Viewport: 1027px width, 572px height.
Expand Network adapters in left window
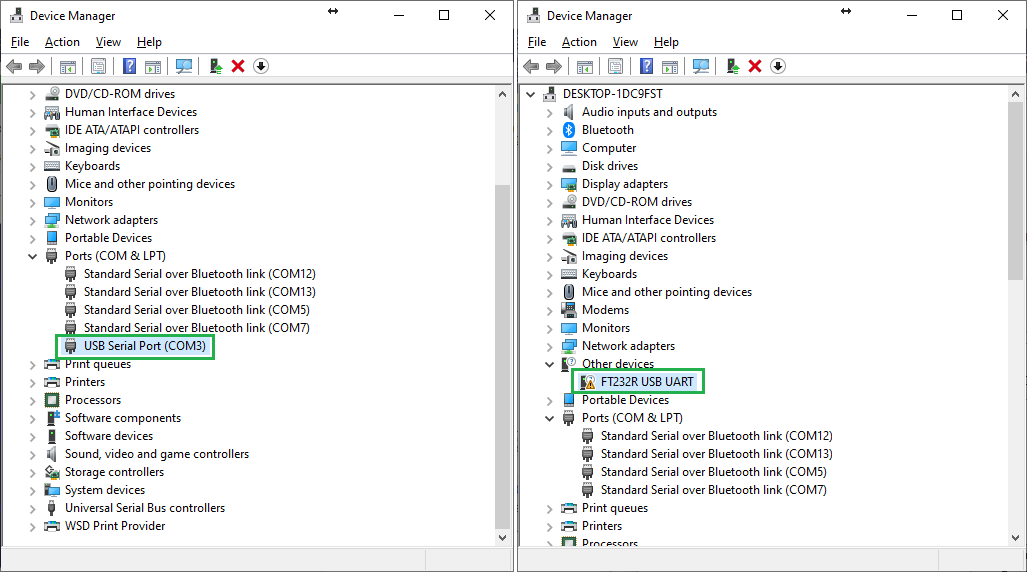coord(32,220)
